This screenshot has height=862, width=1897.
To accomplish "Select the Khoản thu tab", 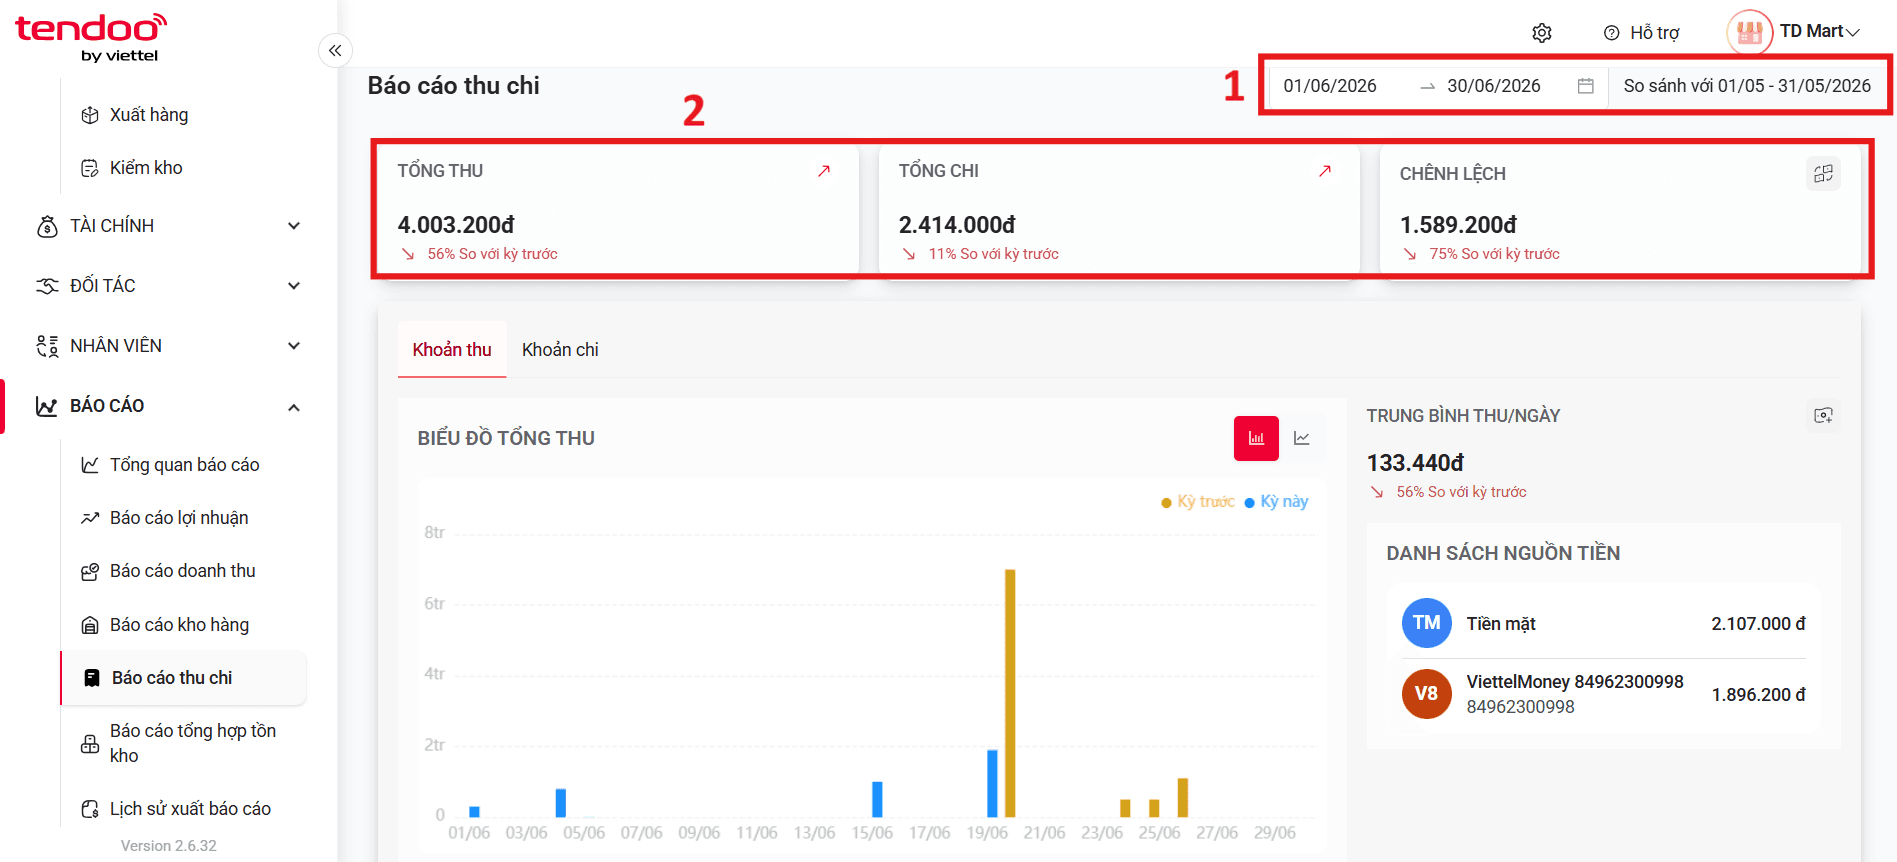I will pos(452,350).
